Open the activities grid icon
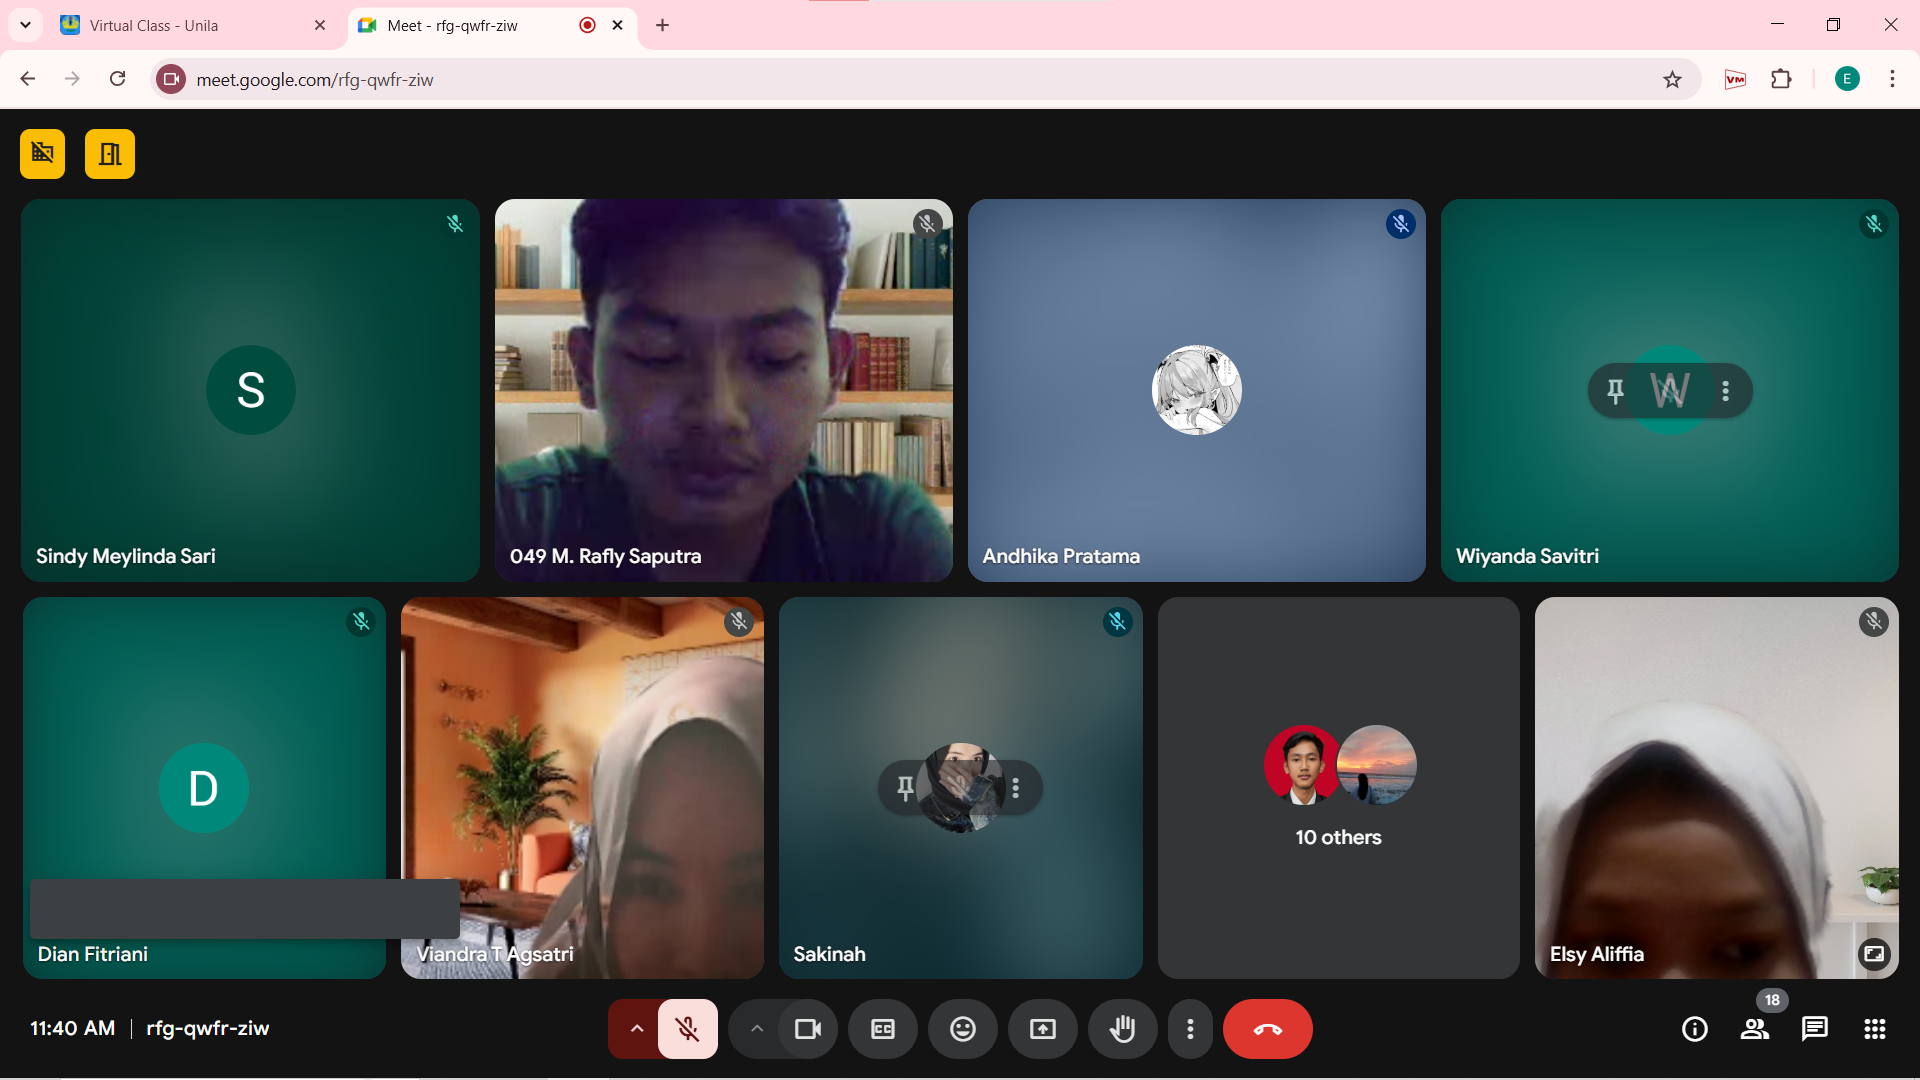This screenshot has width=1920, height=1080. coord(1874,1029)
